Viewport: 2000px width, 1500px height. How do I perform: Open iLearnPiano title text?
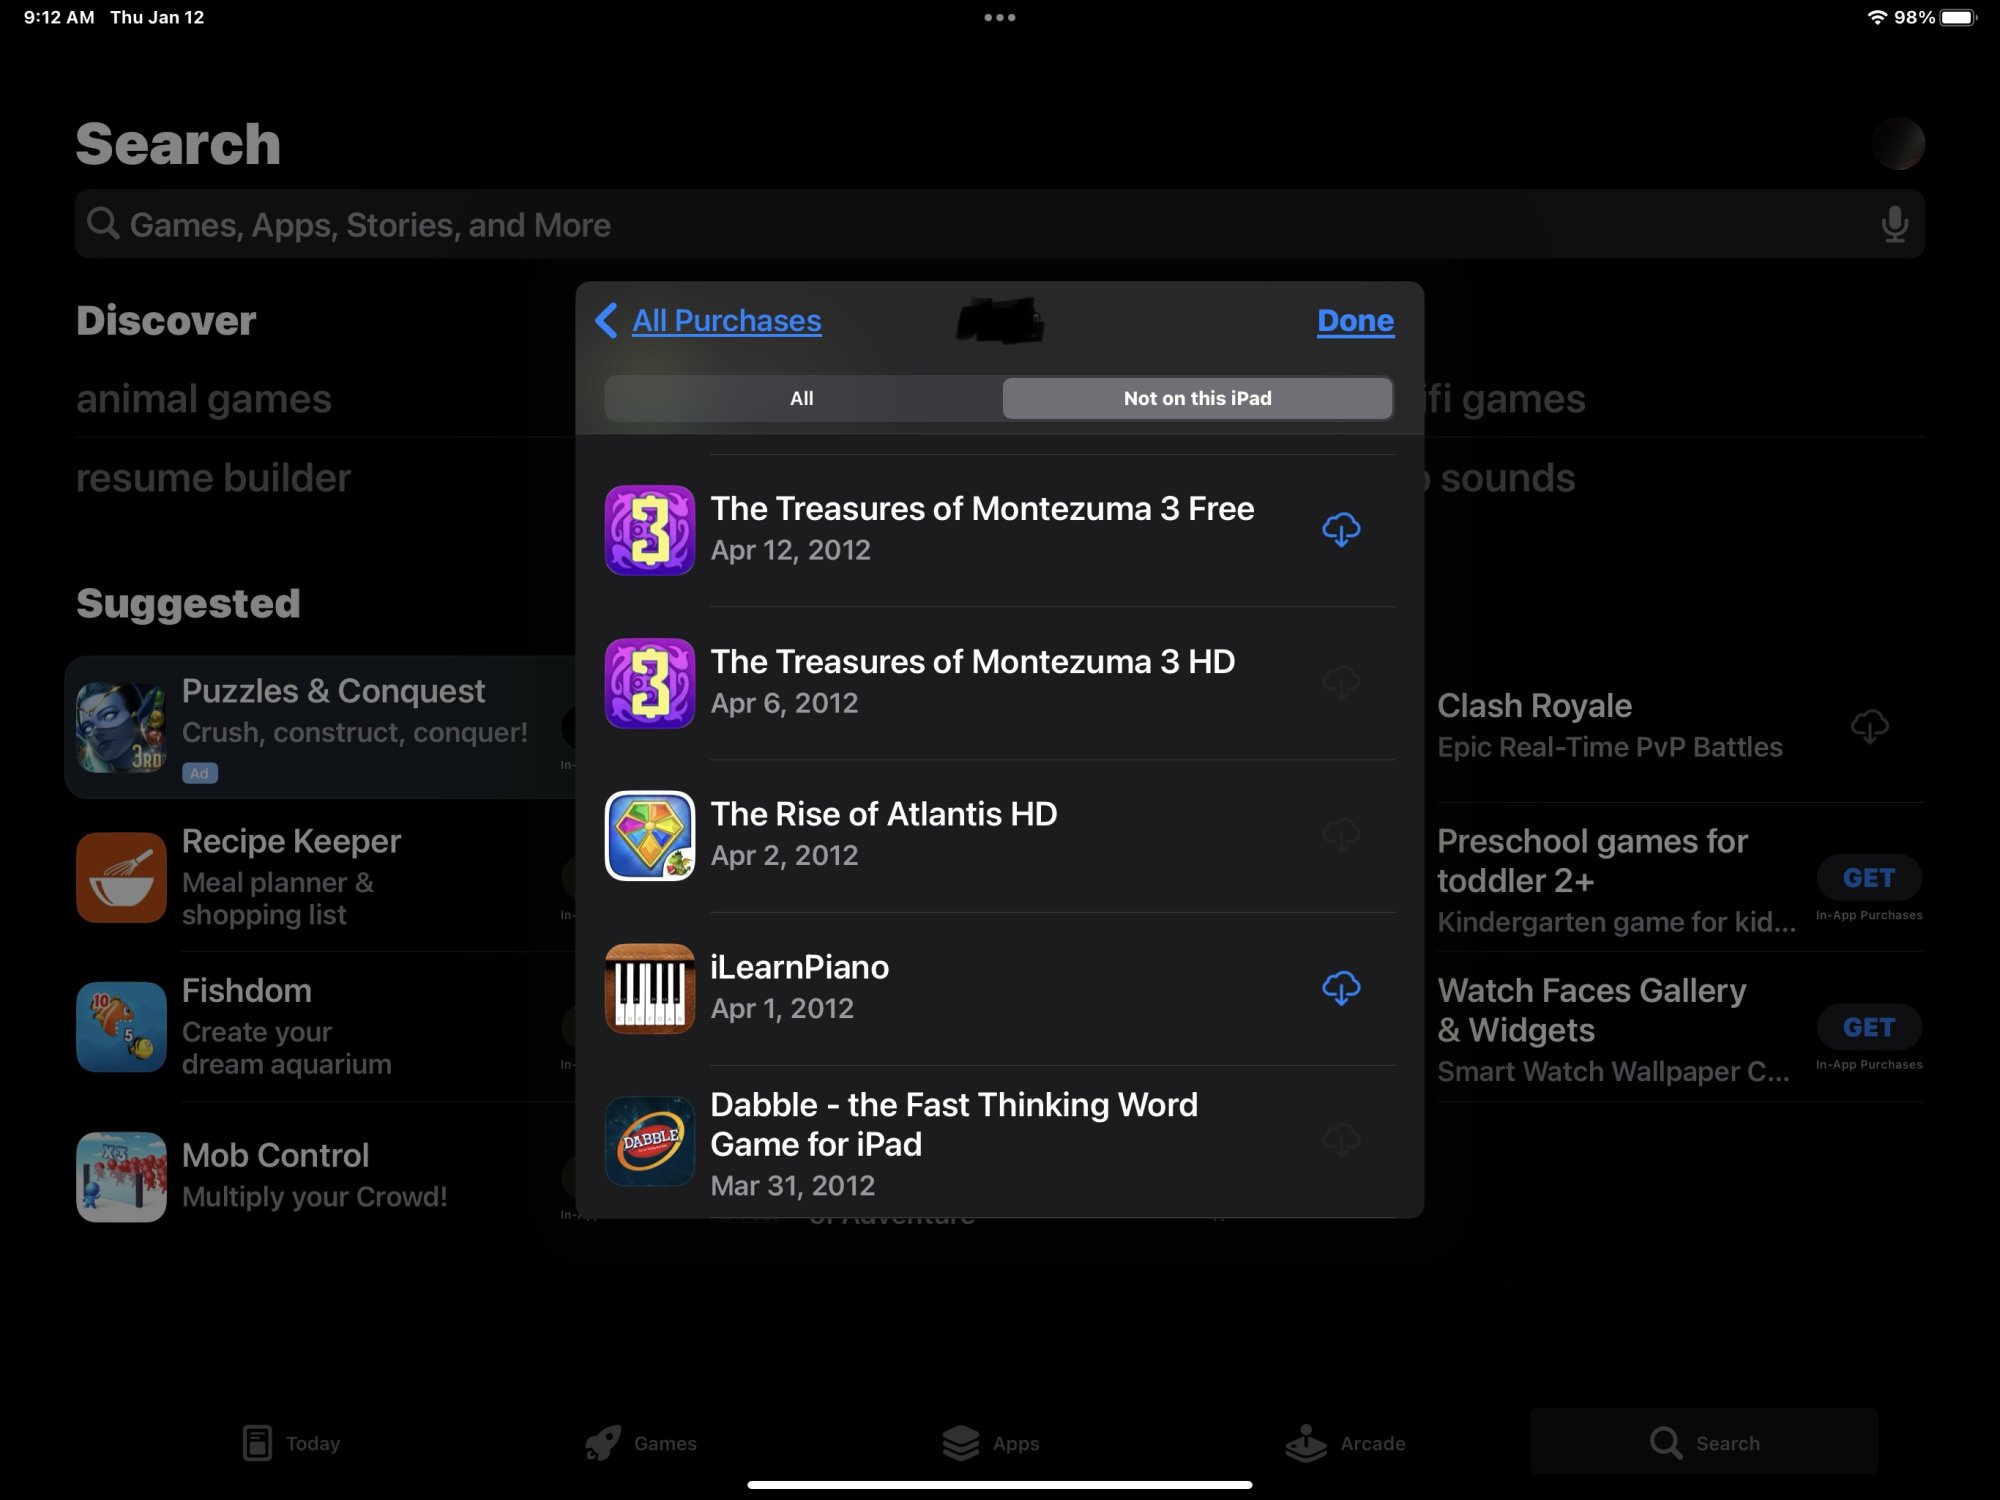pos(799,967)
